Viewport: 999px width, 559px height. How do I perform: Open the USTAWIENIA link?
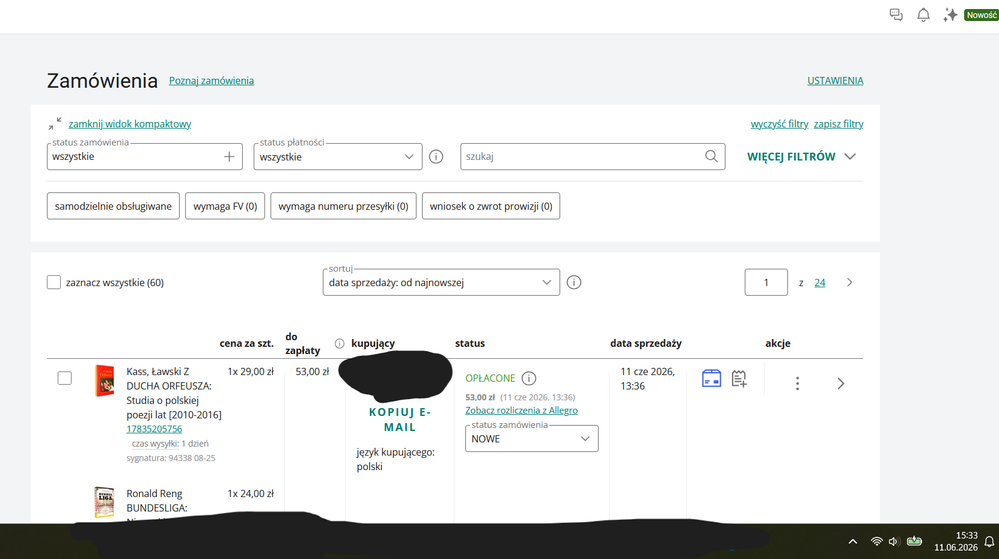tap(835, 81)
